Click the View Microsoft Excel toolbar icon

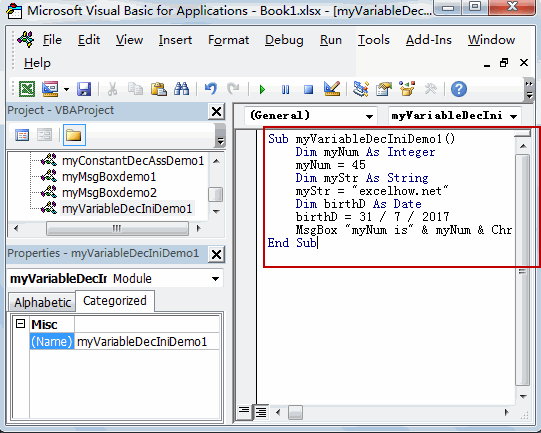click(27, 89)
